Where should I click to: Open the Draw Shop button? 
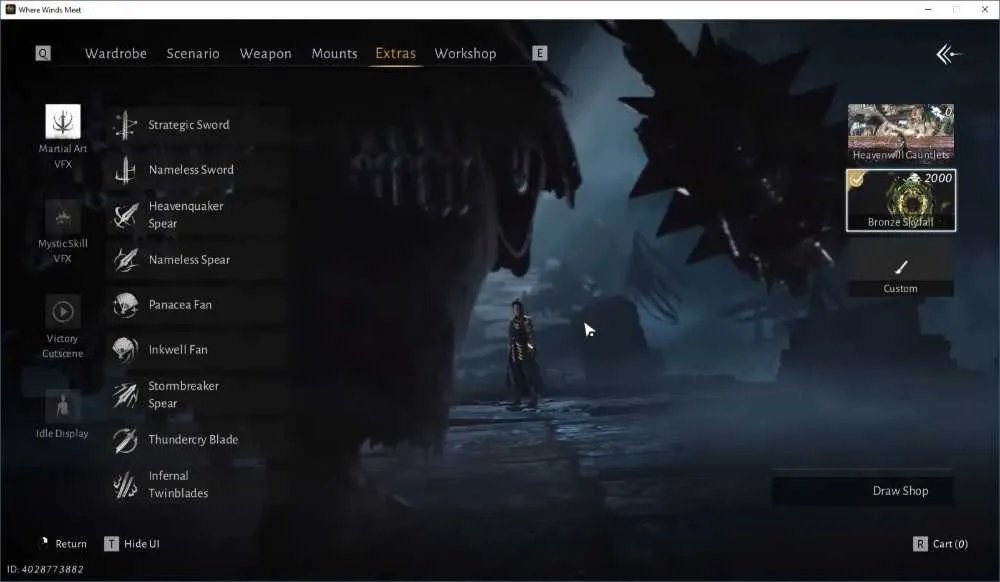tap(864, 491)
